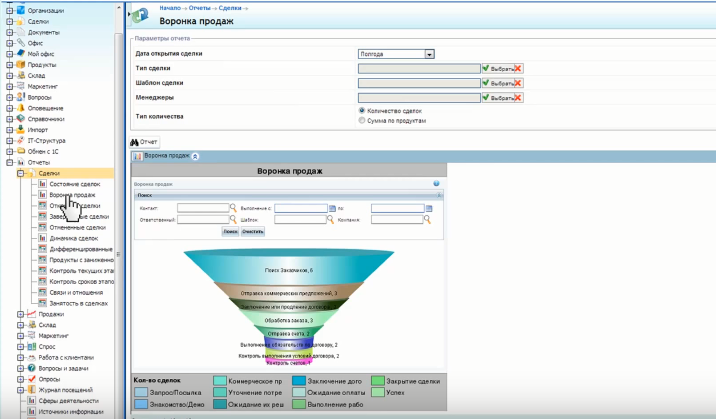Click Выбрать for the Тип сделки field
Image resolution: width=716 pixels, height=419 pixels.
498,68
